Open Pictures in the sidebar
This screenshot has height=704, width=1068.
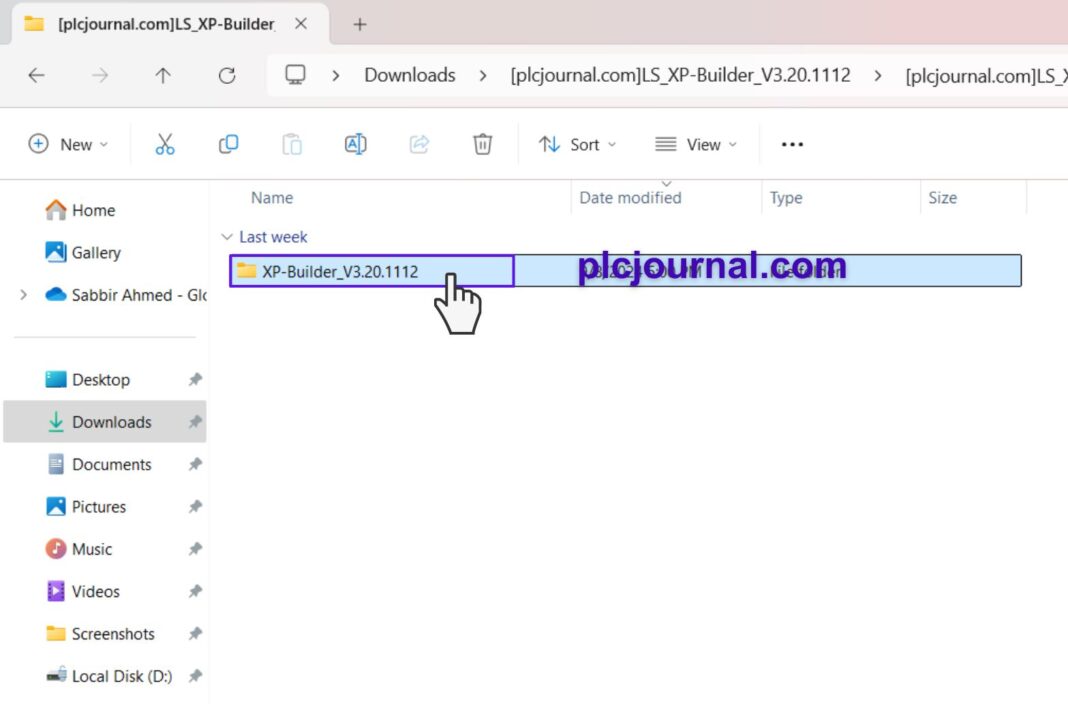(x=86, y=507)
